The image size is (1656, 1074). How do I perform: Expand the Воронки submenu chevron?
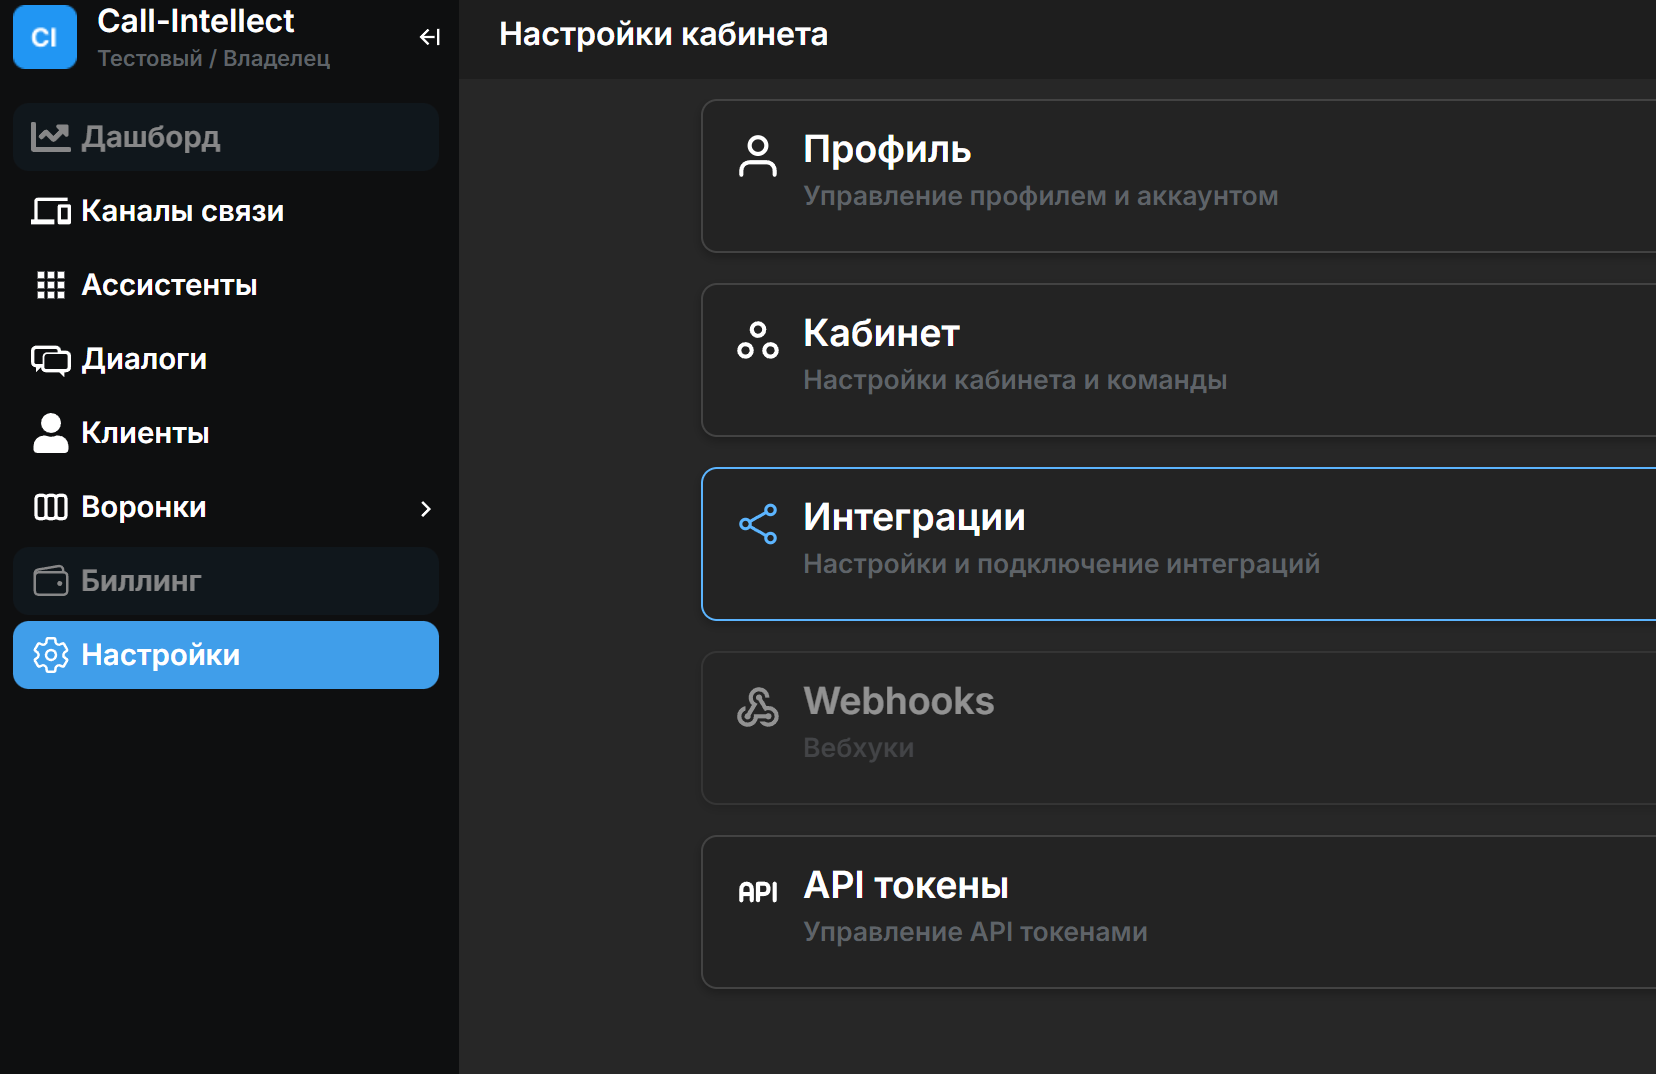(426, 509)
